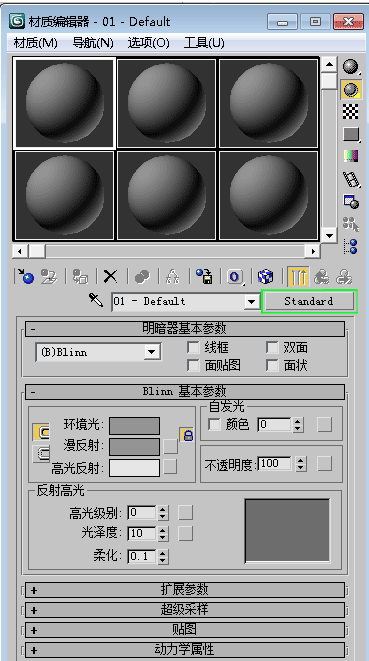
Task: Collapse the Blinn 基本参数 rollout
Action: coord(185,392)
